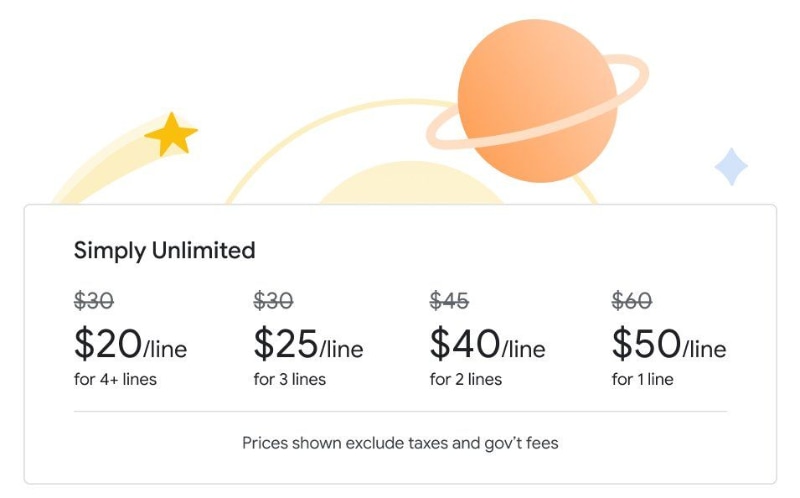Image resolution: width=800 pixels, height=498 pixels.
Task: Click the light blue sparkle icon
Action: [x=731, y=167]
